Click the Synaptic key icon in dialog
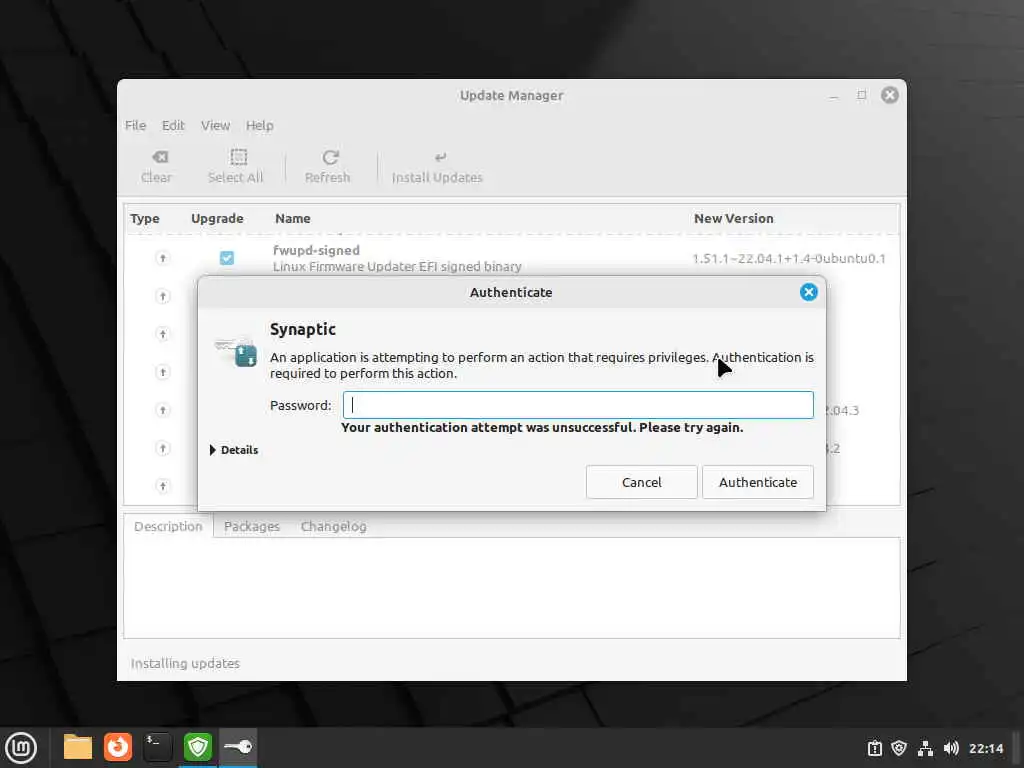 click(x=236, y=351)
